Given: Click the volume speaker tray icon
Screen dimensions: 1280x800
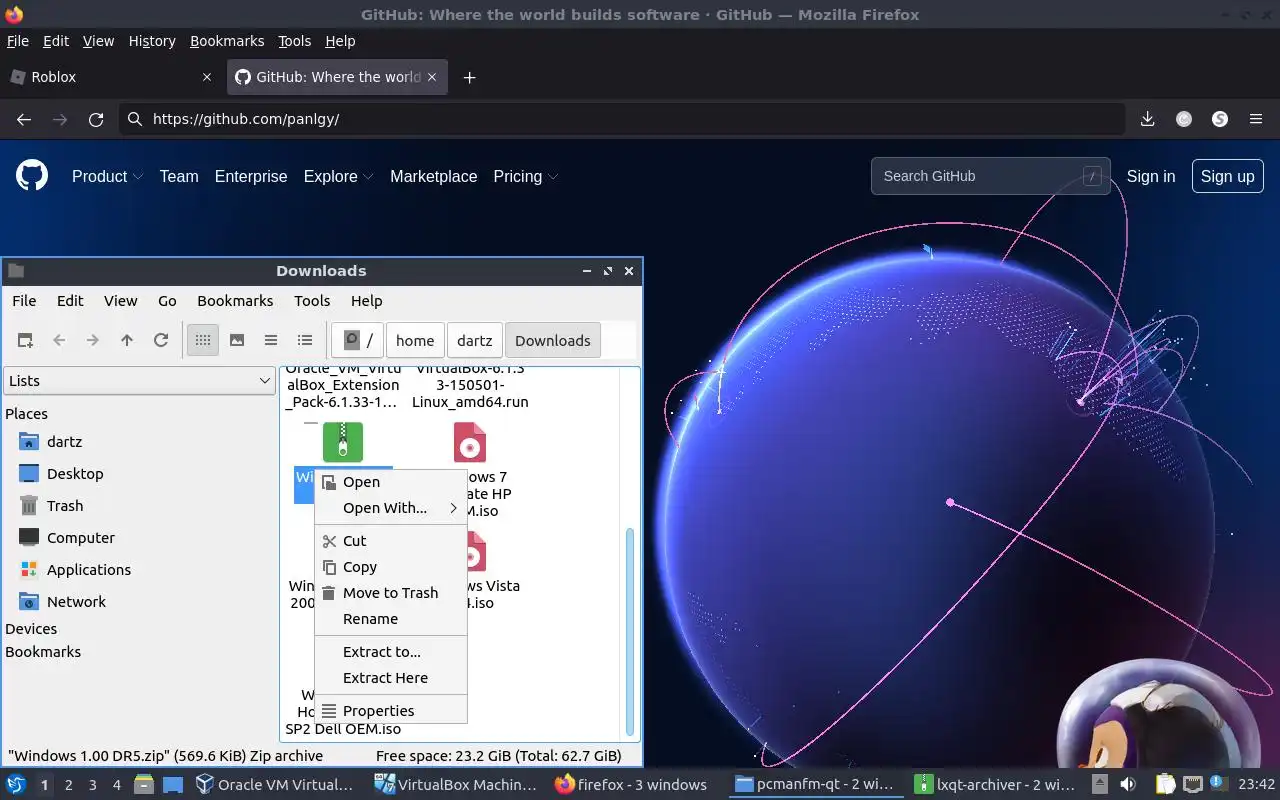Looking at the screenshot, I should 1128,785.
